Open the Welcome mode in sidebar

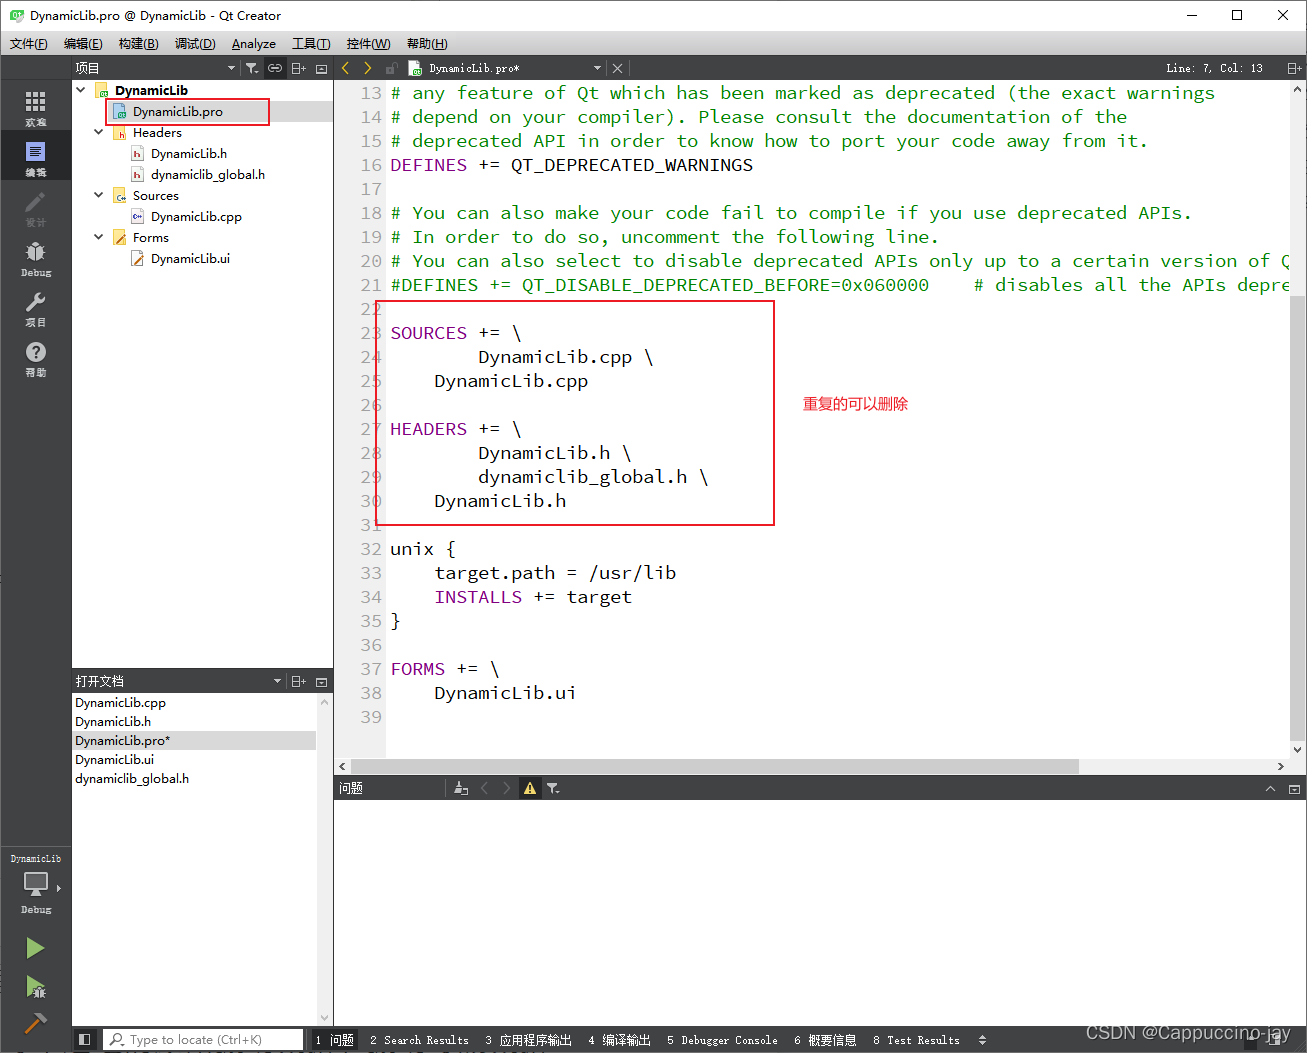click(x=35, y=107)
